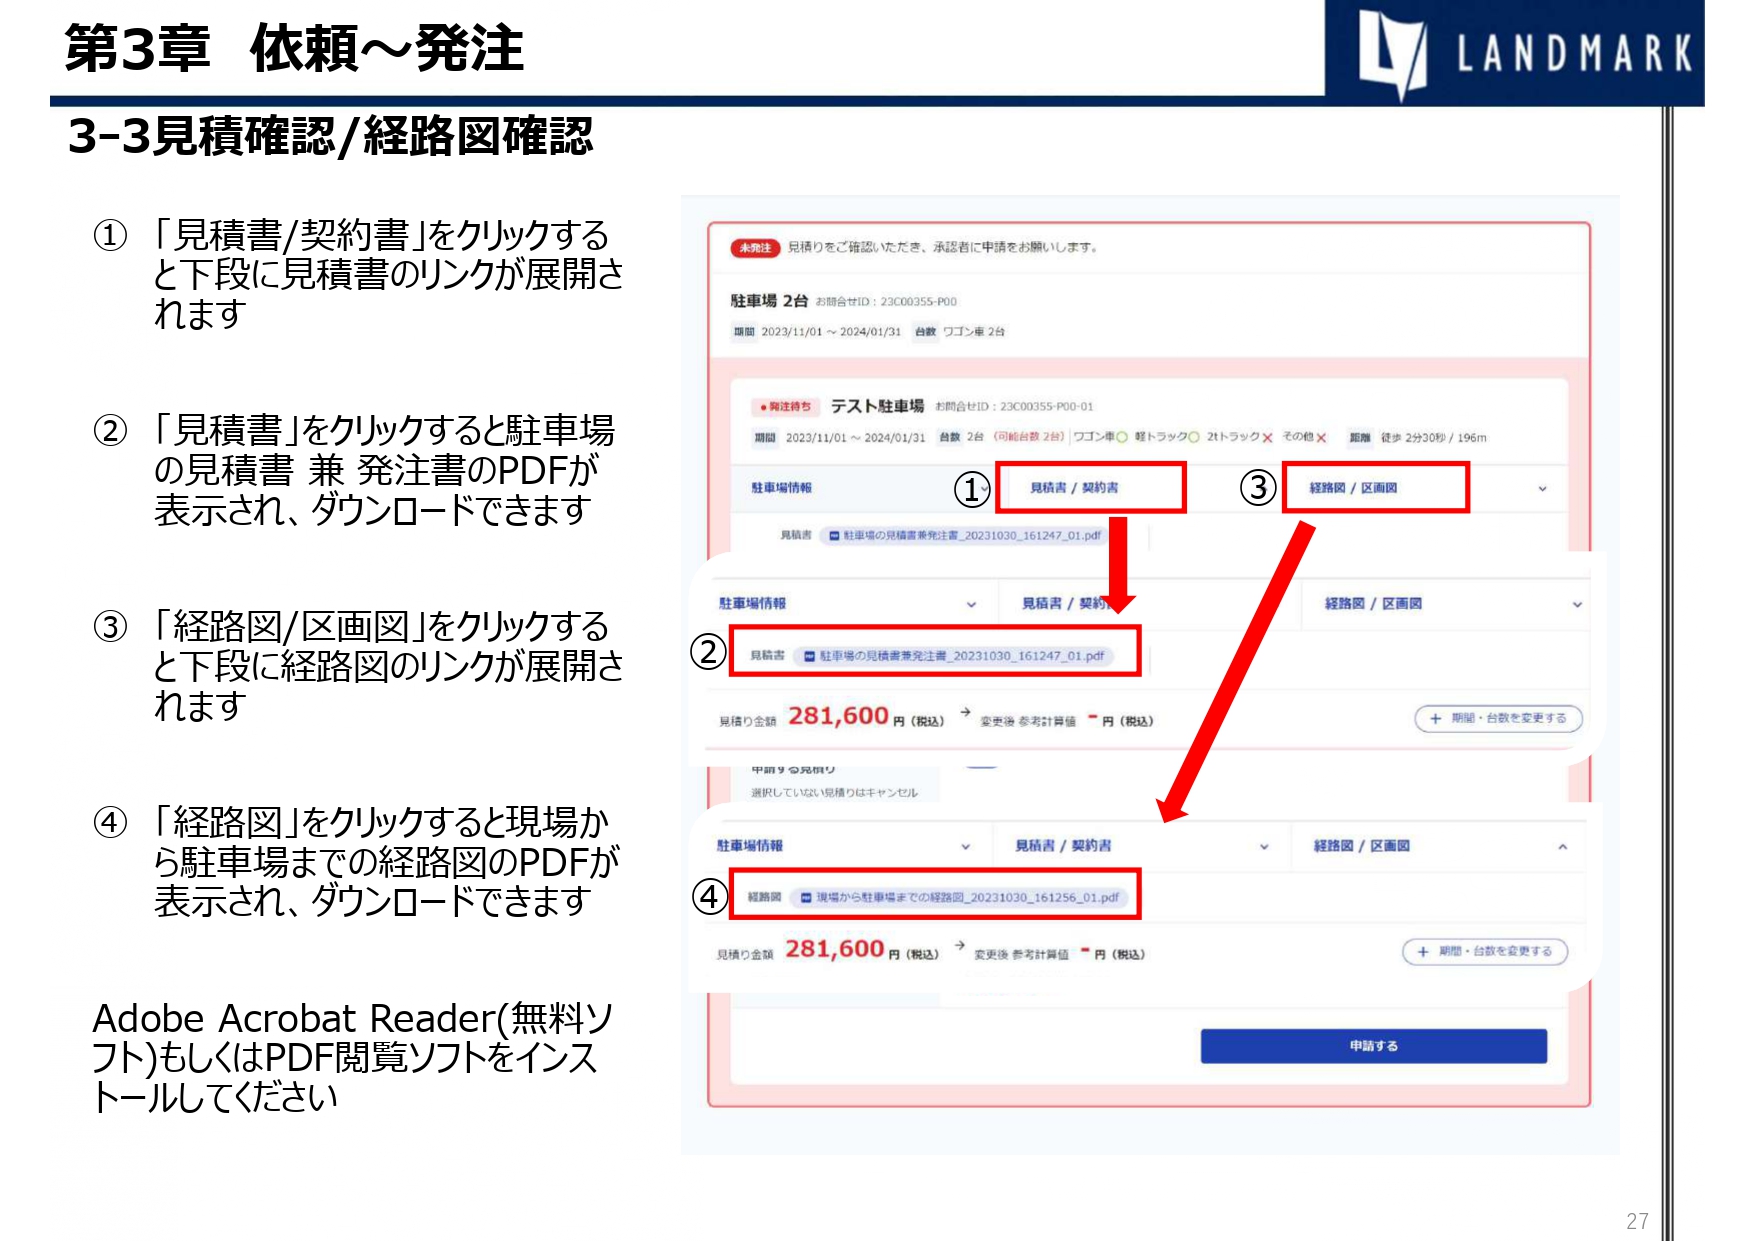1755x1241 pixels.
Task: Click the 申請する submit button
Action: coord(1373,1046)
